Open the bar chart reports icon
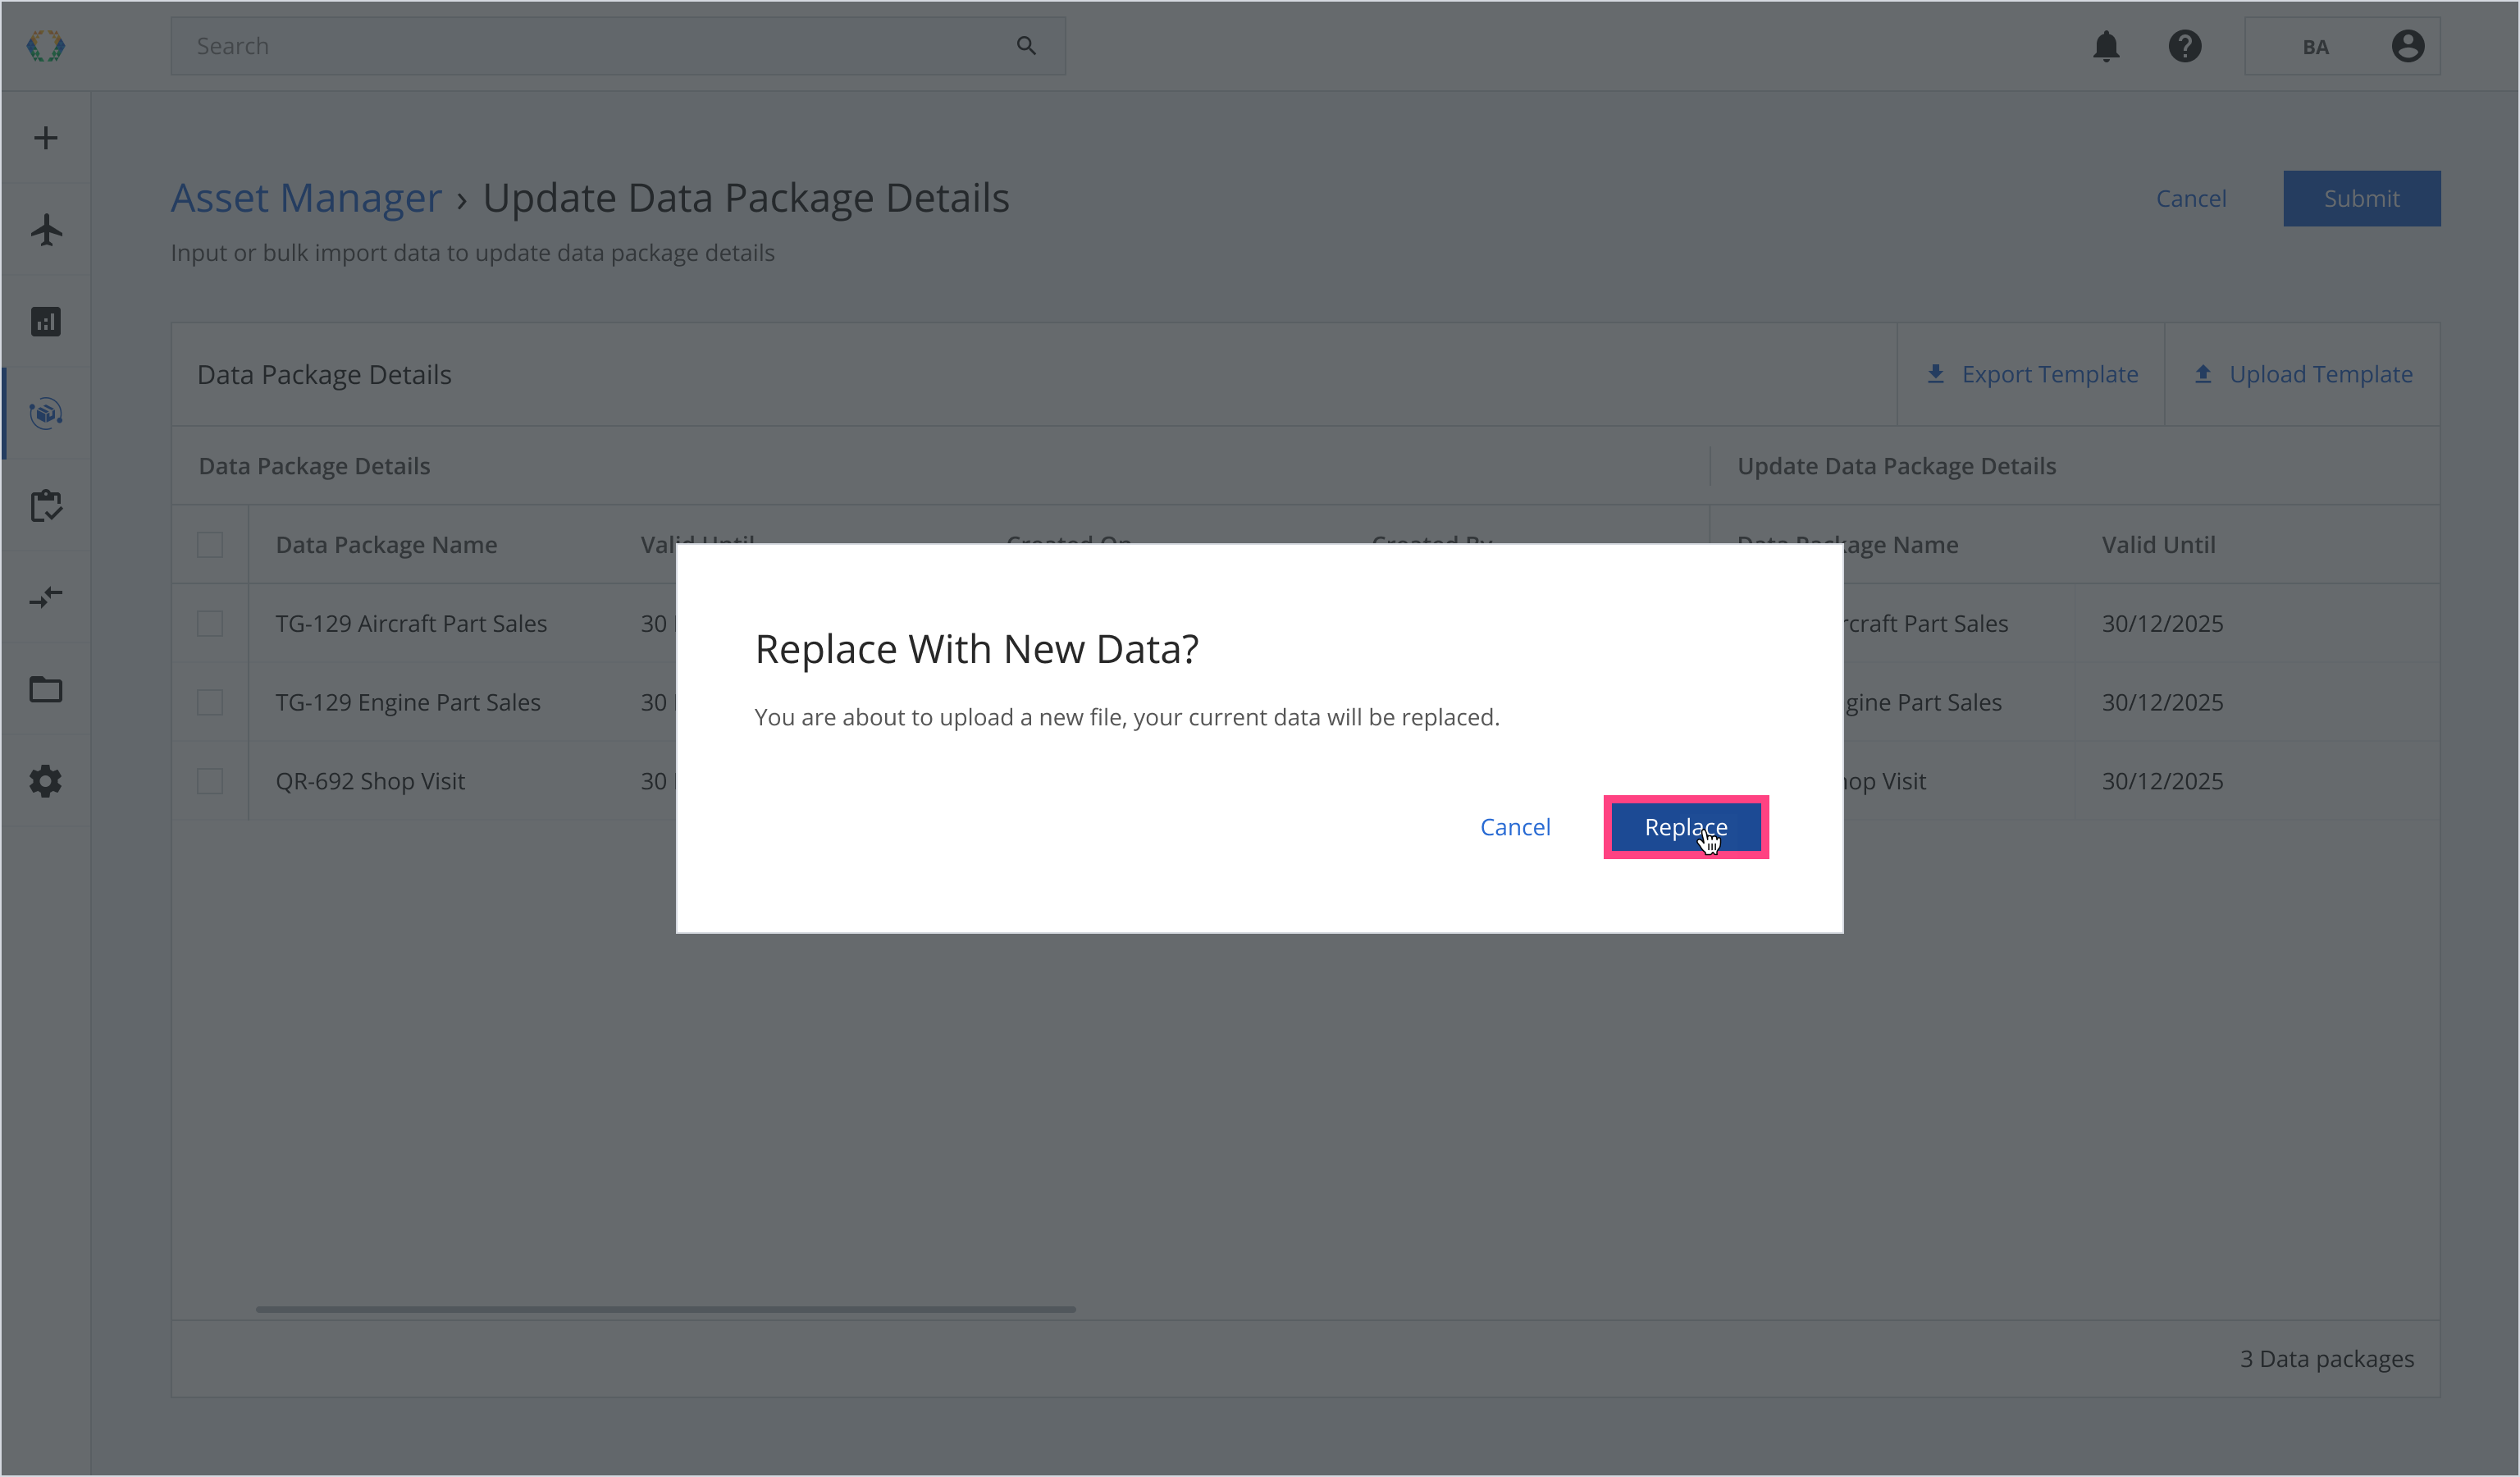 click(x=46, y=322)
